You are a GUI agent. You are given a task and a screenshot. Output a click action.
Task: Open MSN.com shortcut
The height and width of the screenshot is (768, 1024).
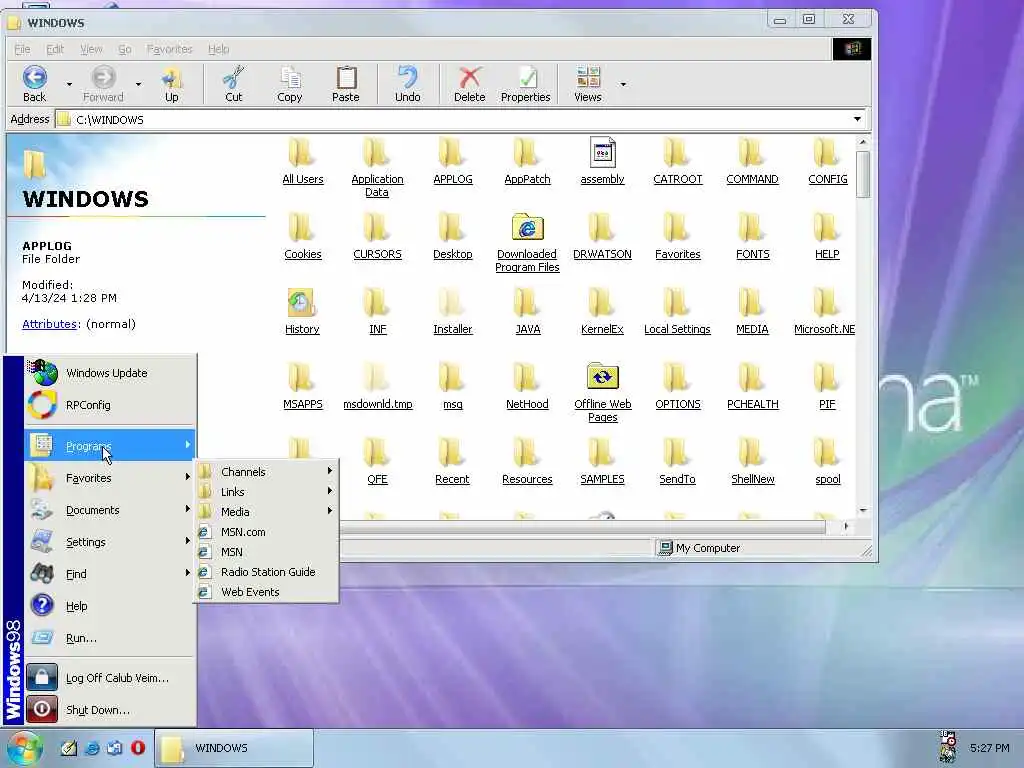pos(266,532)
